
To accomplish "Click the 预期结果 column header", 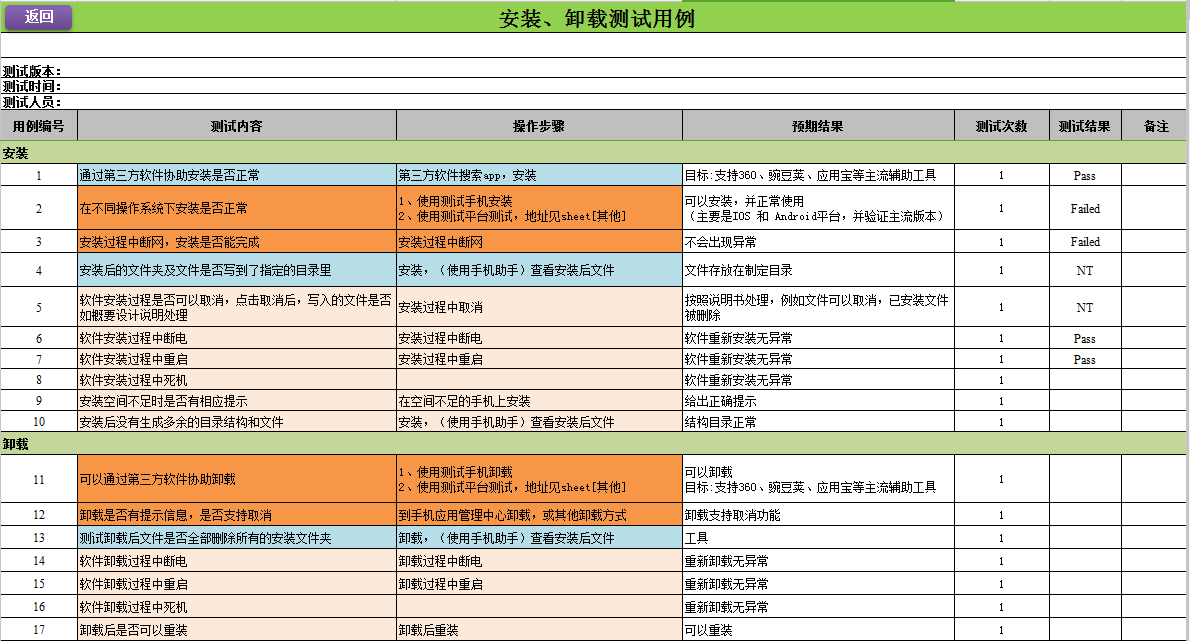I will coord(818,126).
